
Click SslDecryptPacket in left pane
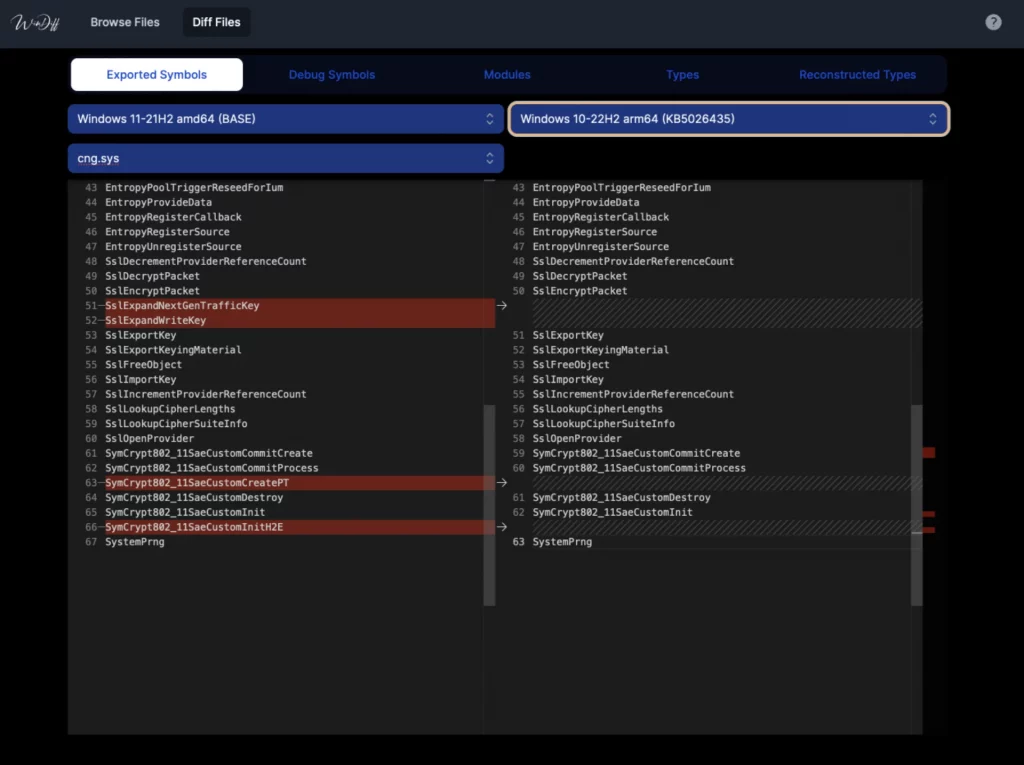[x=152, y=276]
